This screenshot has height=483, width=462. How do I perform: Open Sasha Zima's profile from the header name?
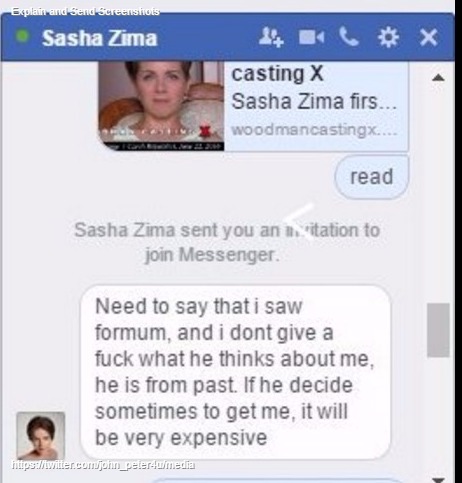[x=99, y=38]
